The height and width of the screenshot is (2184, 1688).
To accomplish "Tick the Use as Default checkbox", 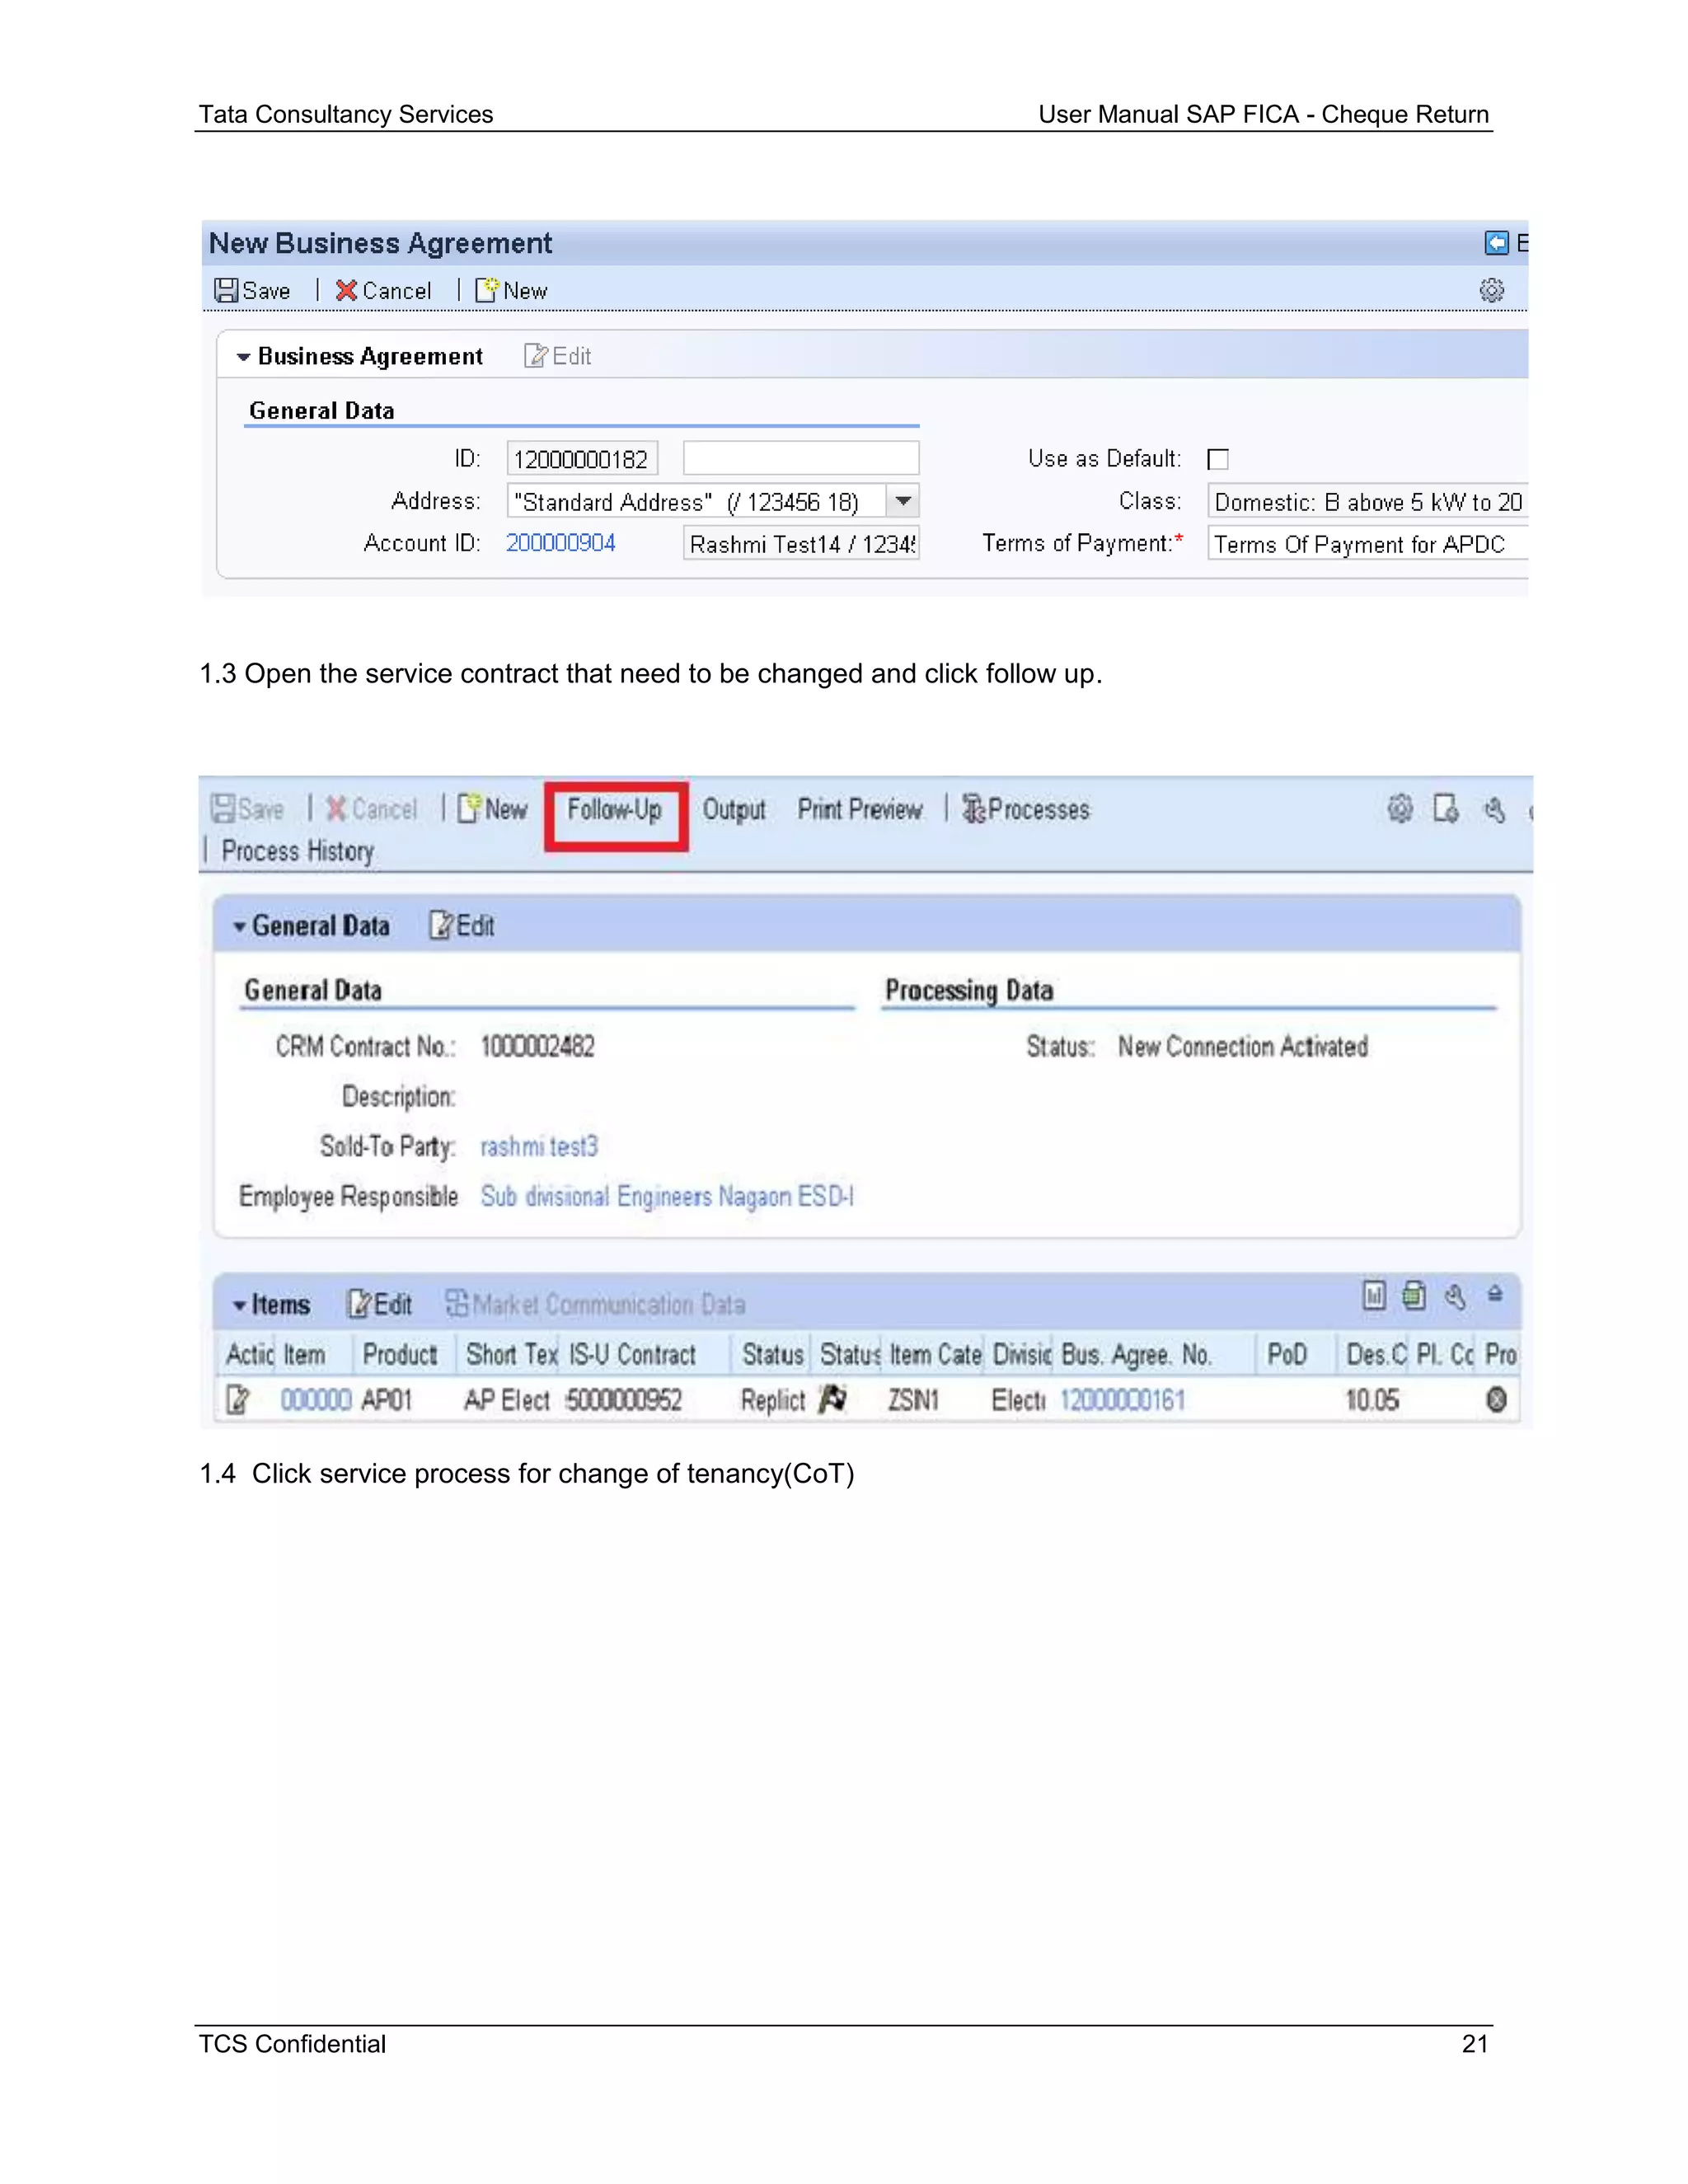I will tap(1218, 459).
